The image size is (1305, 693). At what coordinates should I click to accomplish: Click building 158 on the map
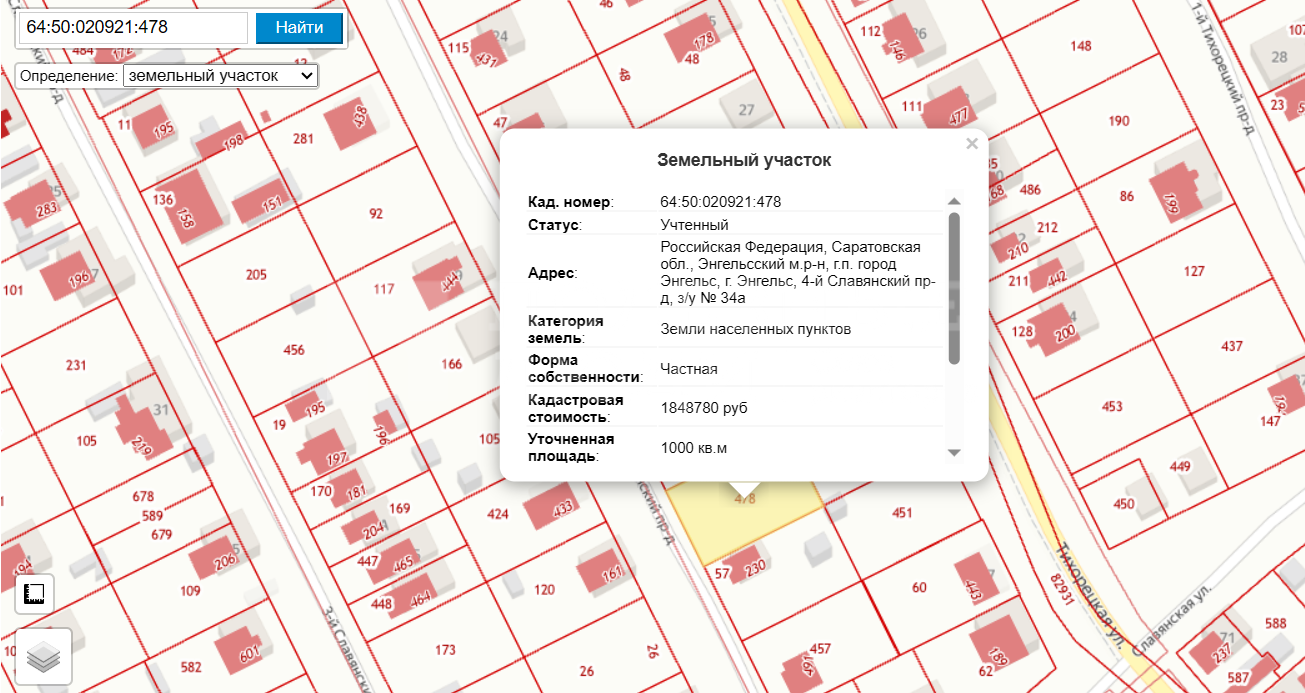(191, 205)
